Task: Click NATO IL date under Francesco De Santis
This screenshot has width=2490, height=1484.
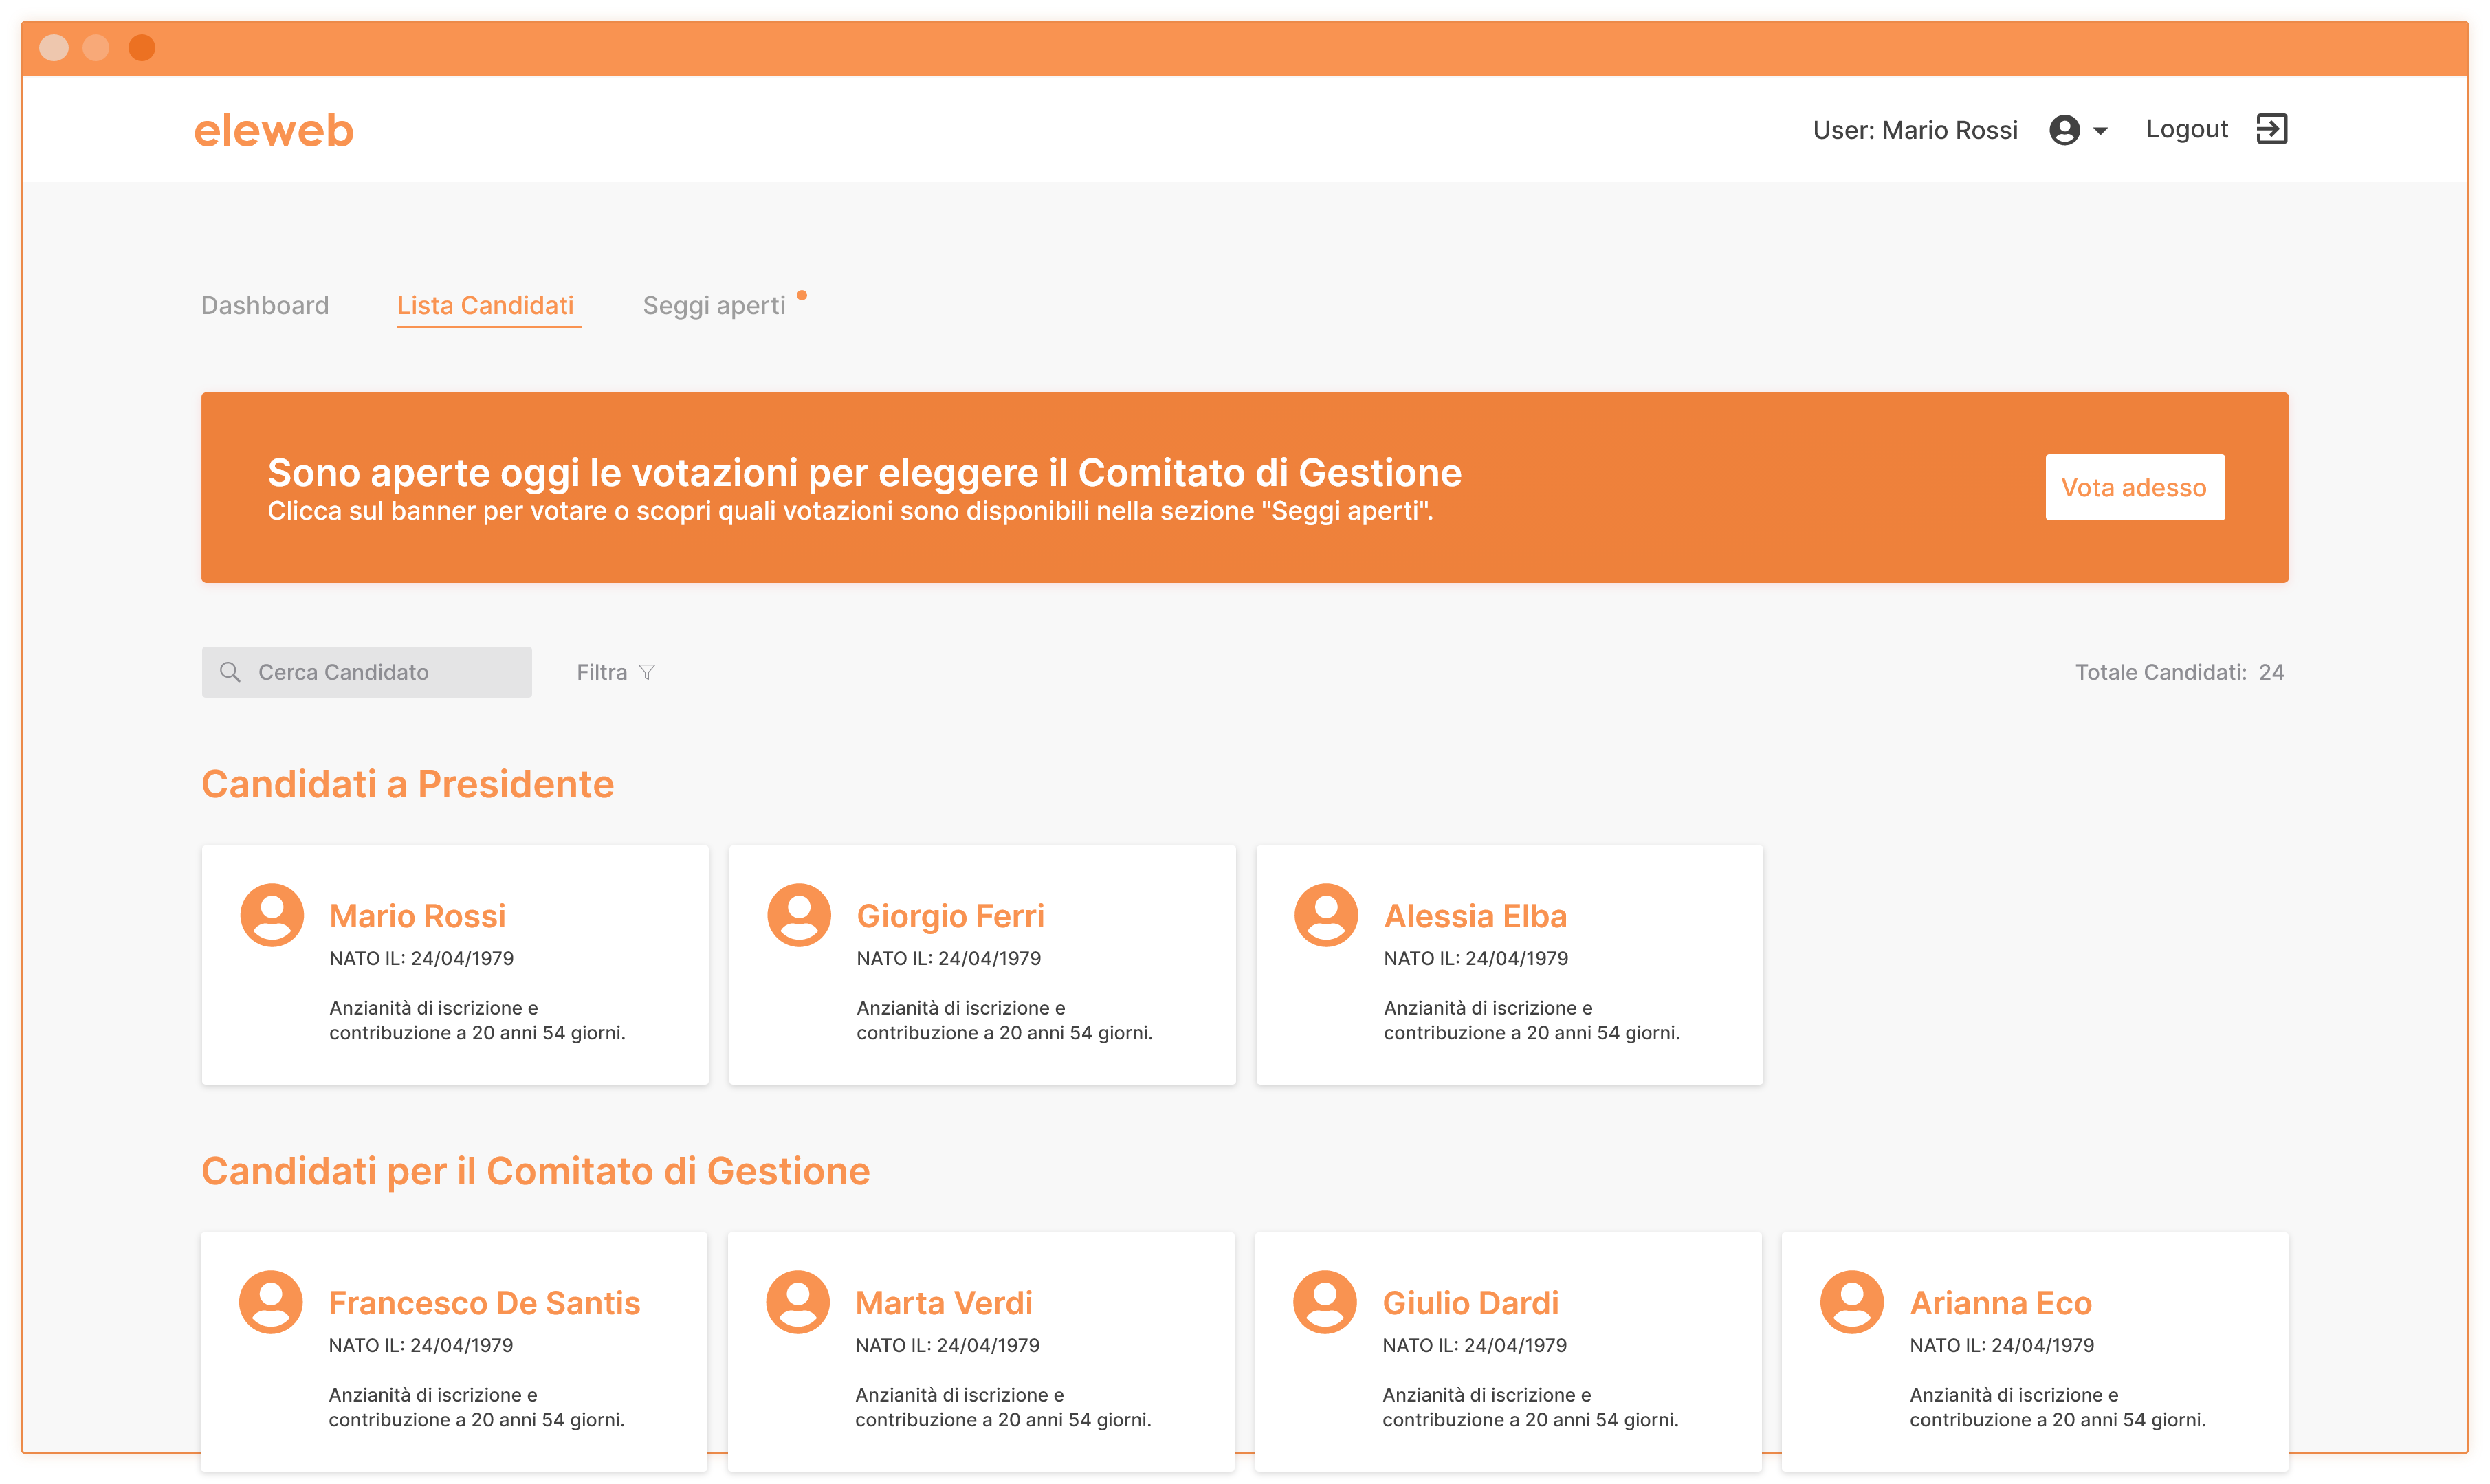Action: point(420,1345)
